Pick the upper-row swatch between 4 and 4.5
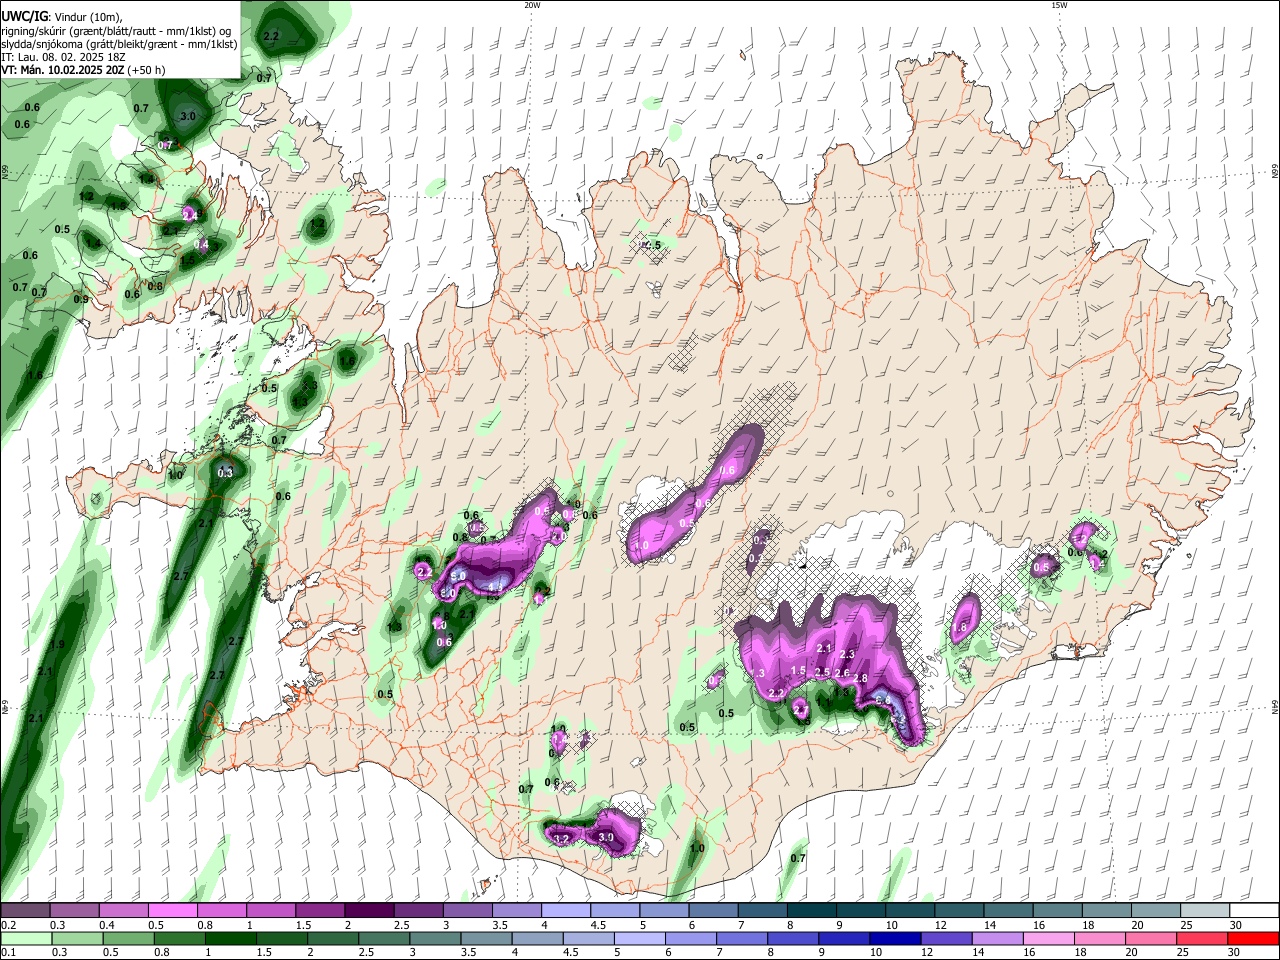Viewport: 1280px width, 960px height. tap(565, 910)
